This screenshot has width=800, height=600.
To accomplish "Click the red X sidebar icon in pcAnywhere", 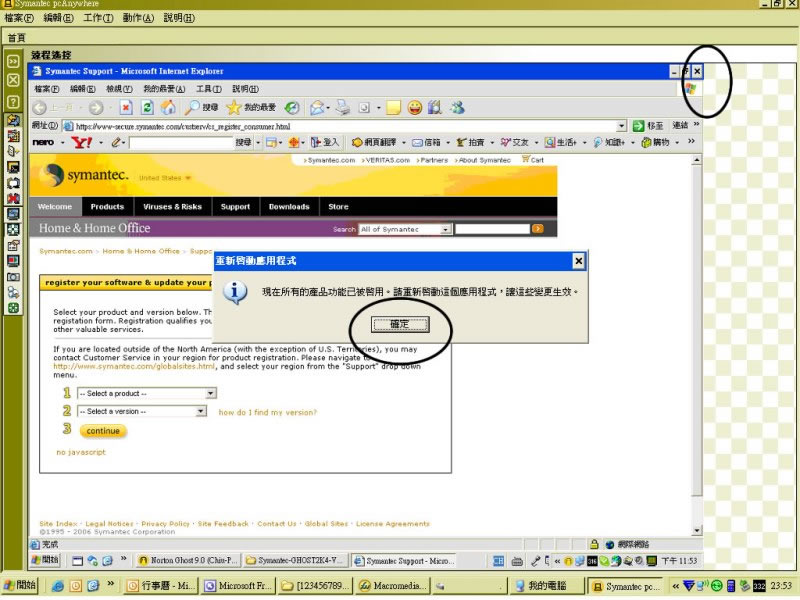I will 13,198.
